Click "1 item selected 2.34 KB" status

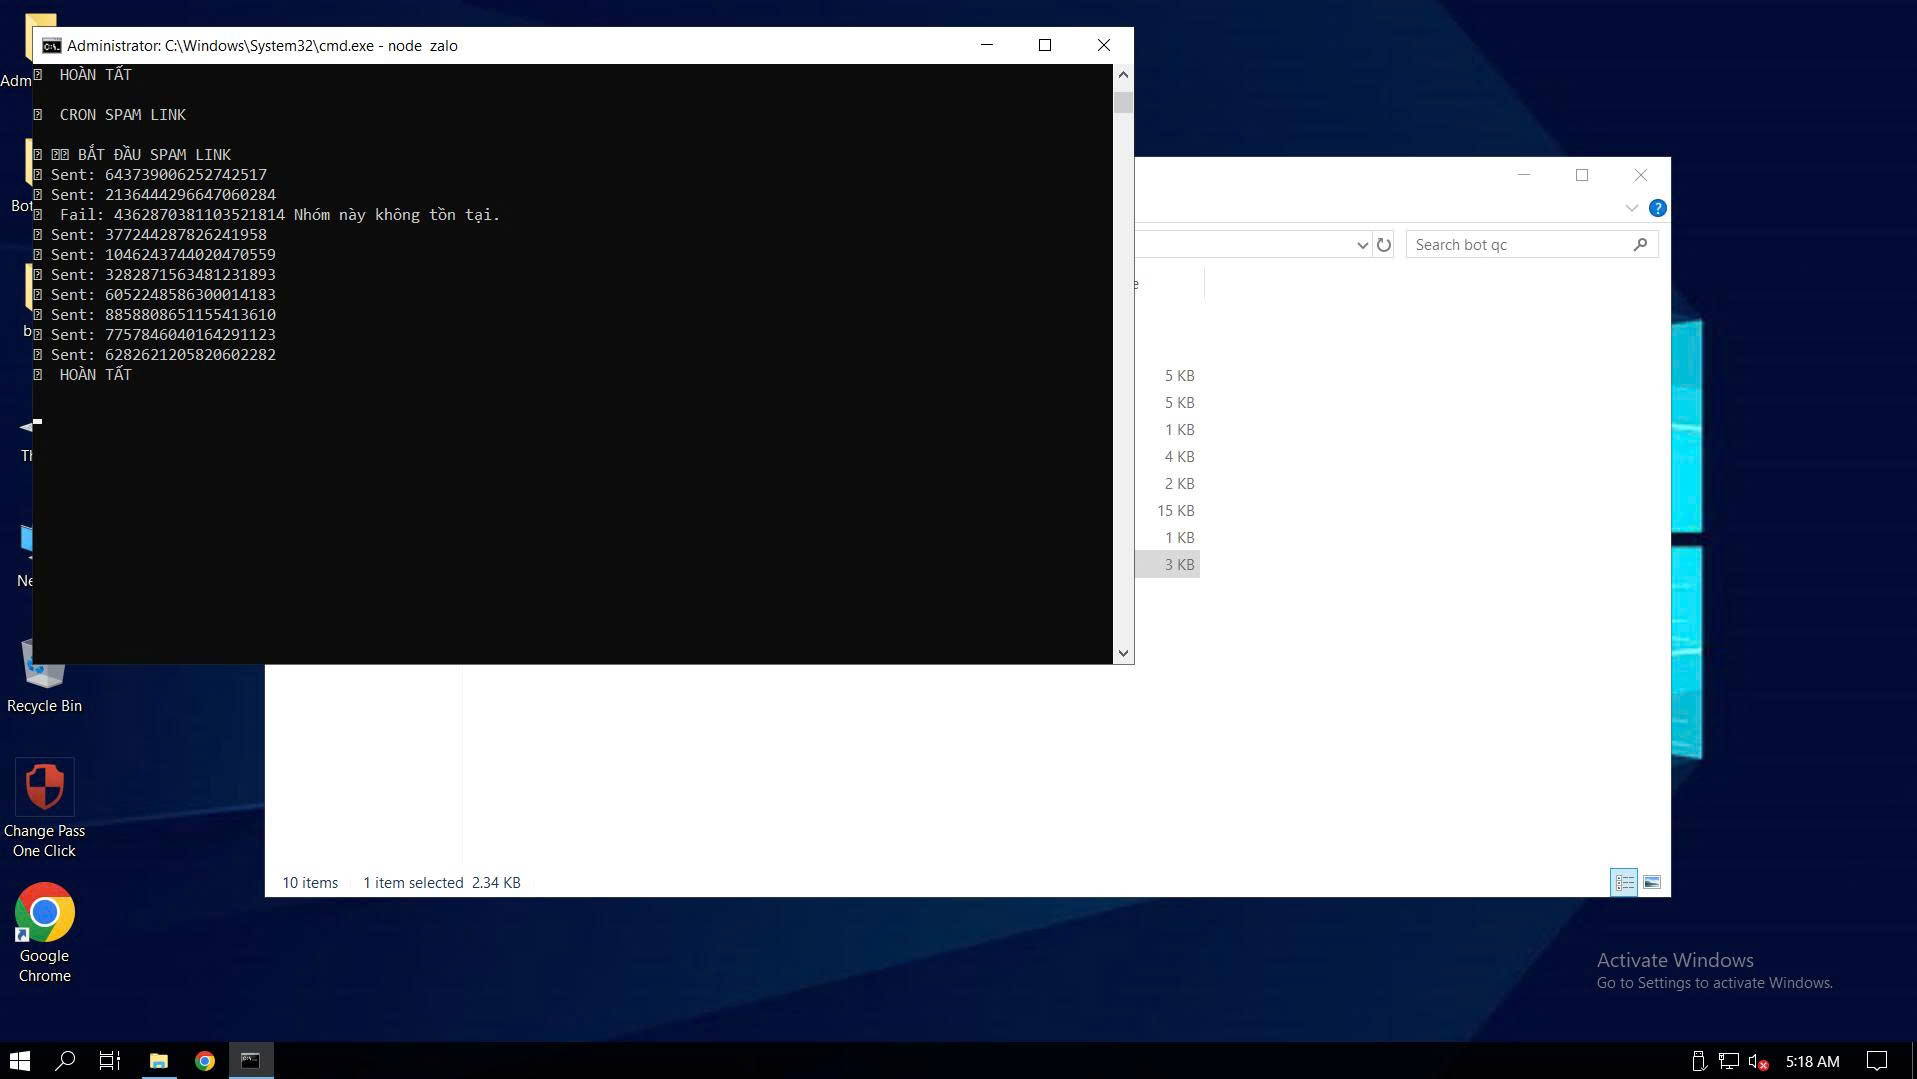(442, 883)
